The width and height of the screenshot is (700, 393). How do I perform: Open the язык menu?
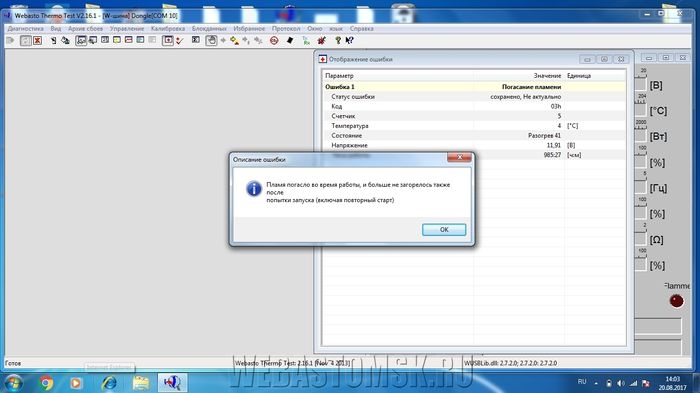tap(336, 29)
